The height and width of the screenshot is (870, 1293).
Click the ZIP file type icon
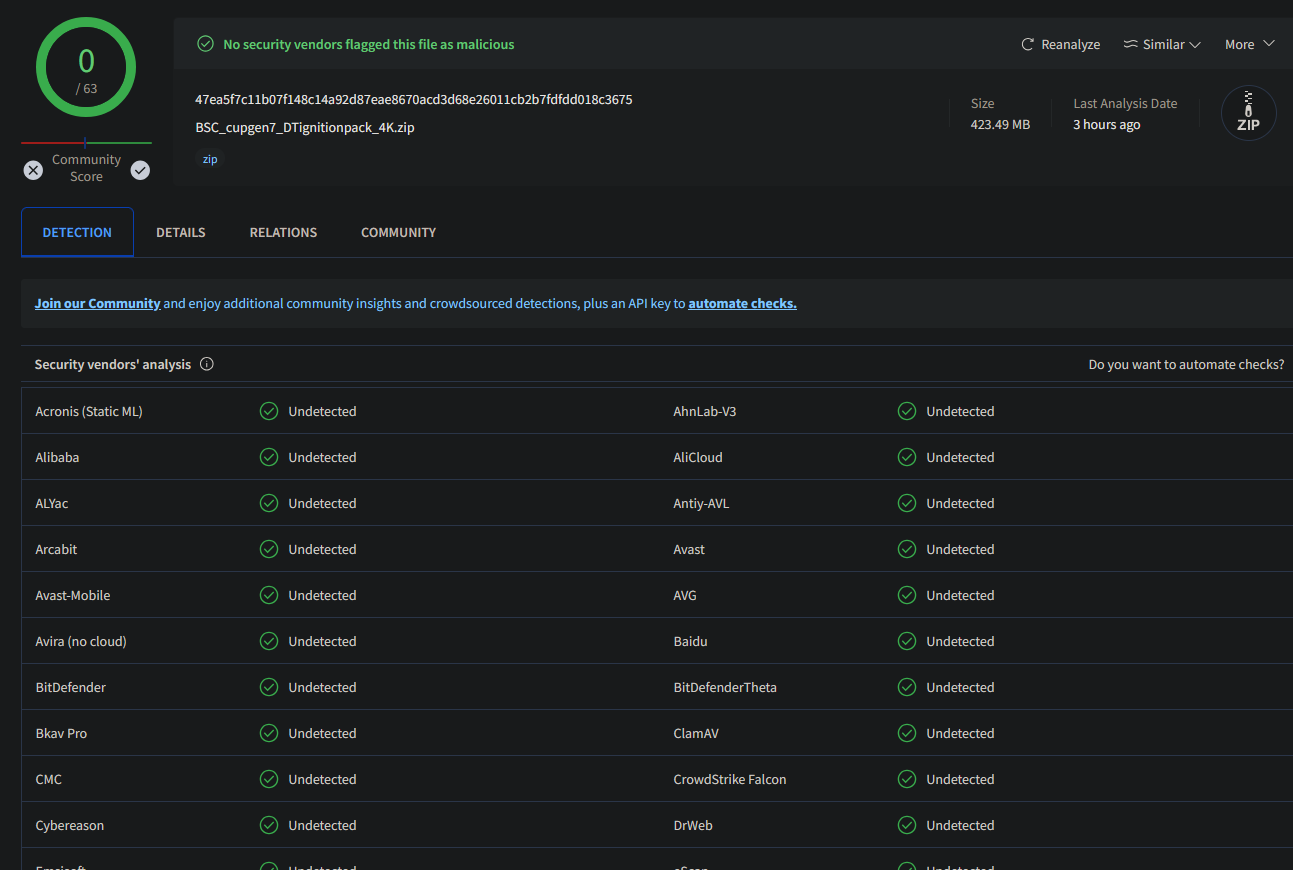point(1248,113)
